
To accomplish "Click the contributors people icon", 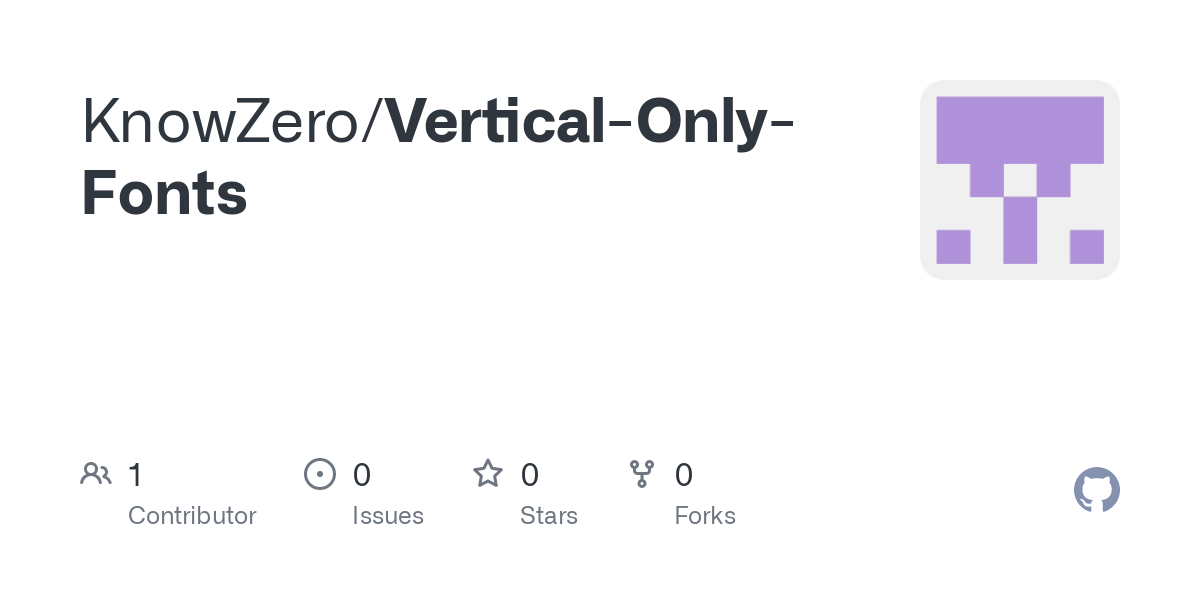I will pos(96,473).
